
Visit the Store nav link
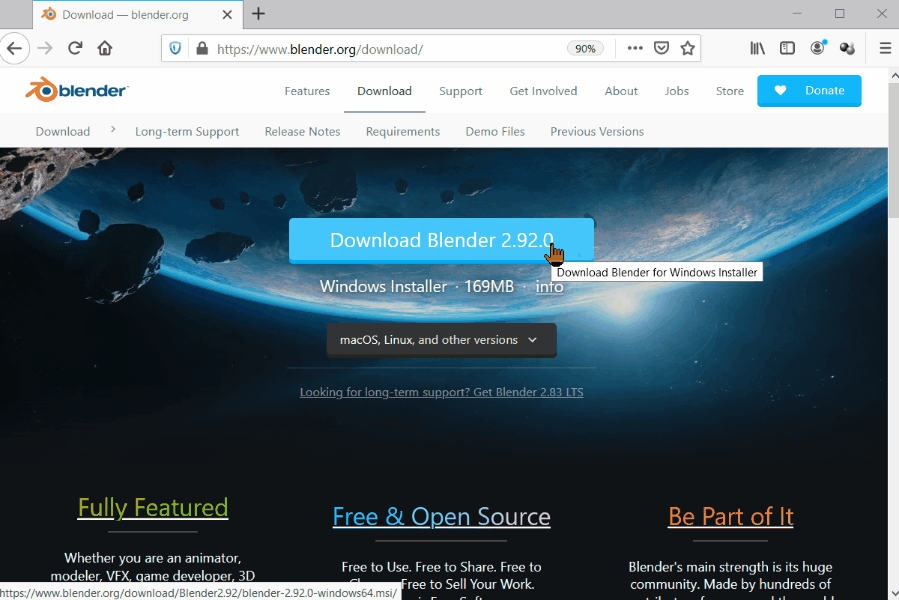[x=729, y=91]
